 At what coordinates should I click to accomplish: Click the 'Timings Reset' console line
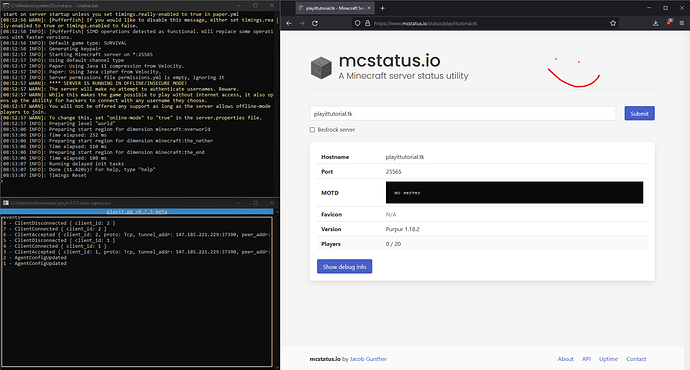[44, 175]
